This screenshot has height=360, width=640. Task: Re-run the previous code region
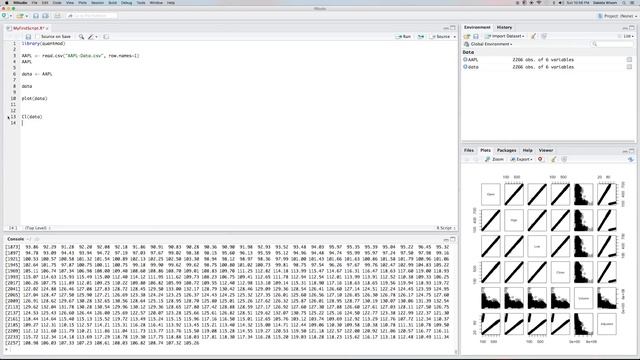(420, 37)
